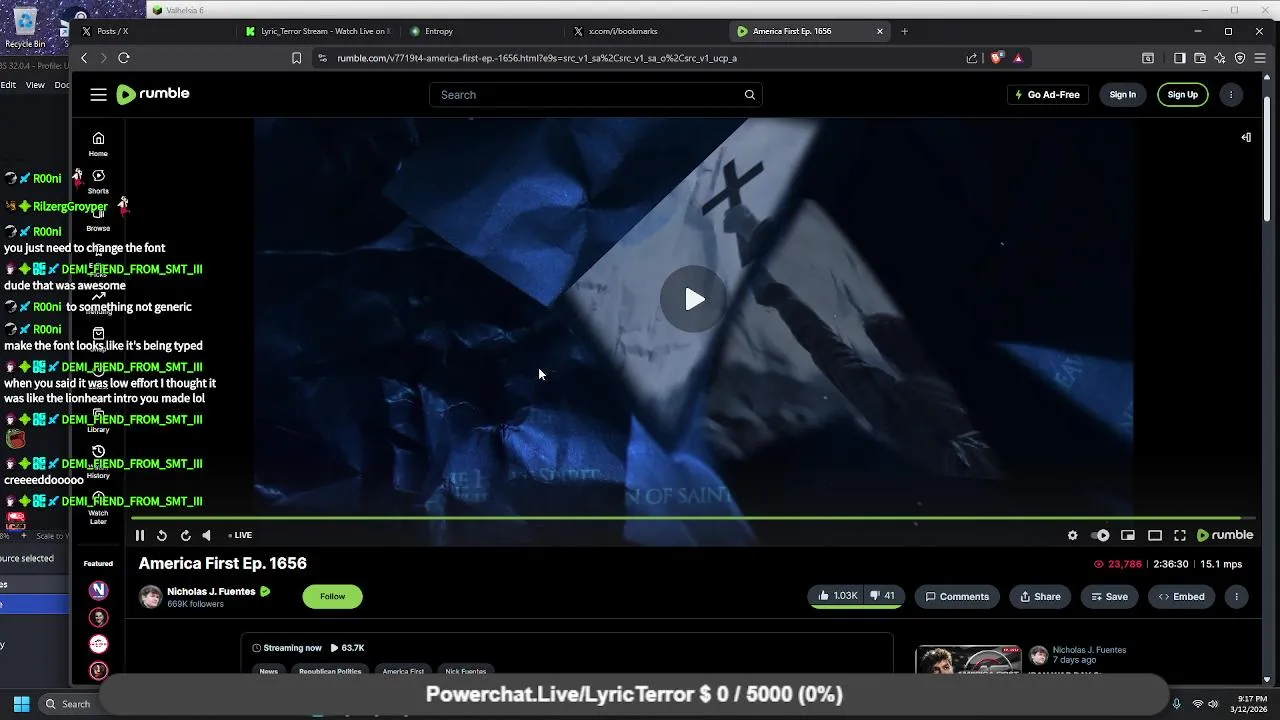Select the Republican Politics tag
1280x720 pixels.
click(330, 671)
